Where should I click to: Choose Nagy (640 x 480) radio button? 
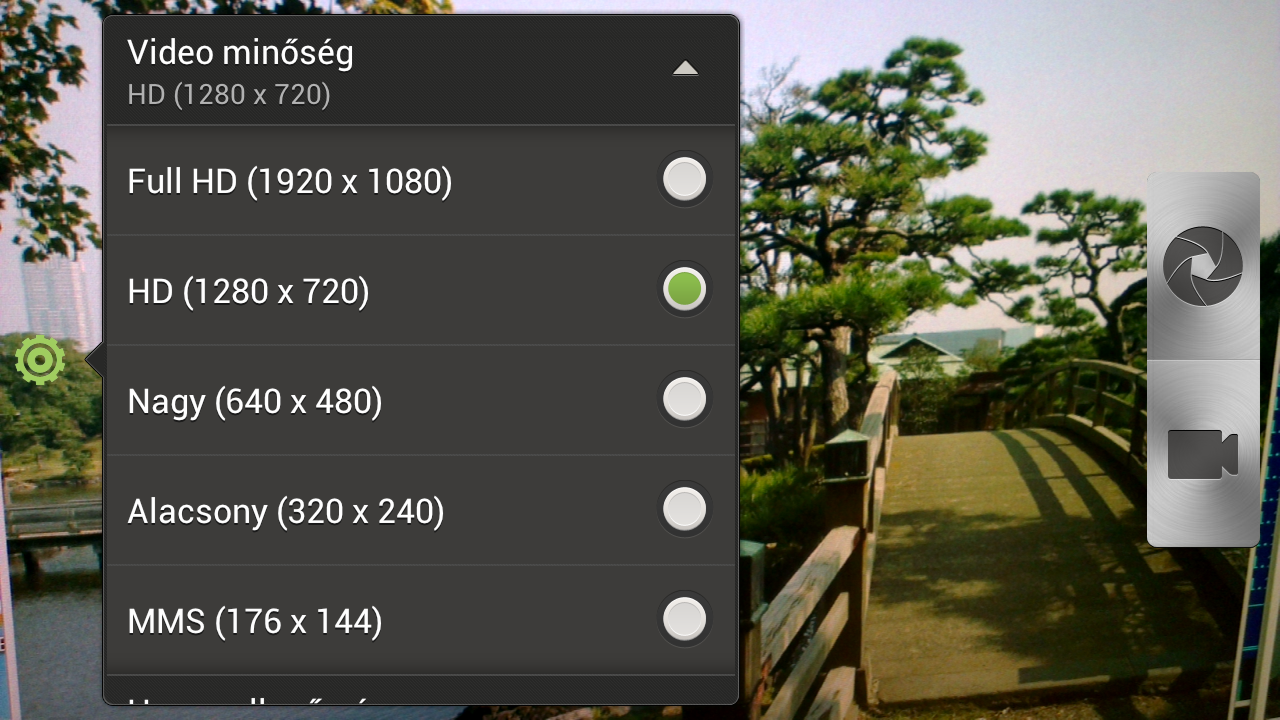685,400
